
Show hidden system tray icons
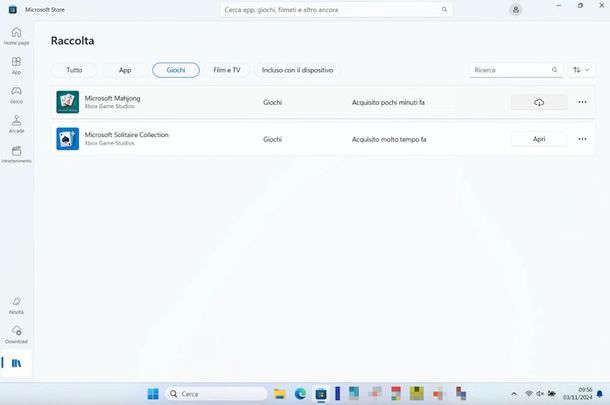(514, 394)
